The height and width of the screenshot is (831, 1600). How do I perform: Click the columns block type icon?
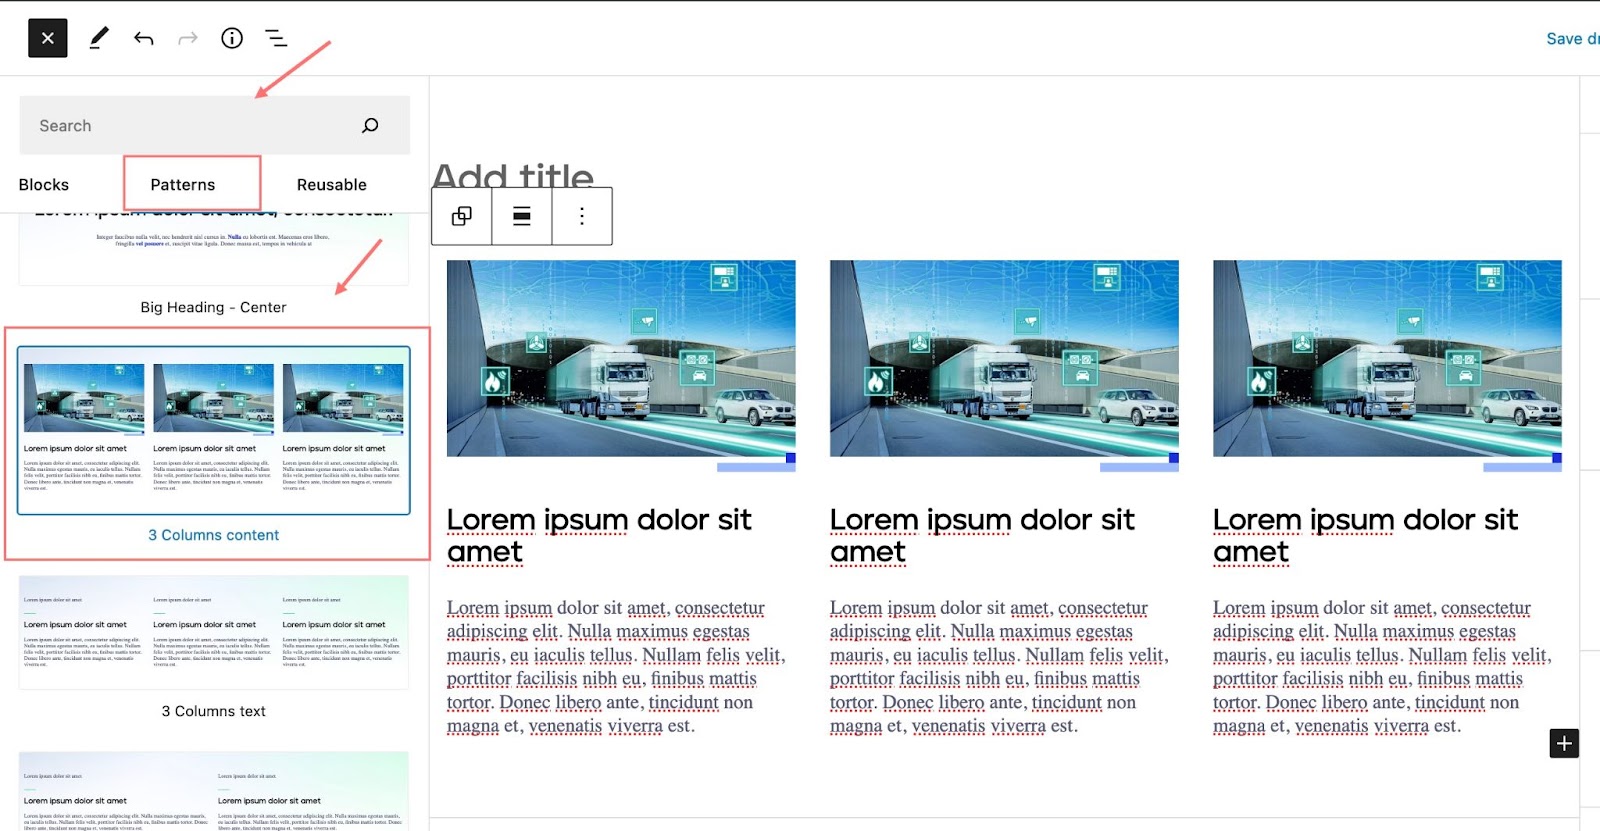click(462, 216)
